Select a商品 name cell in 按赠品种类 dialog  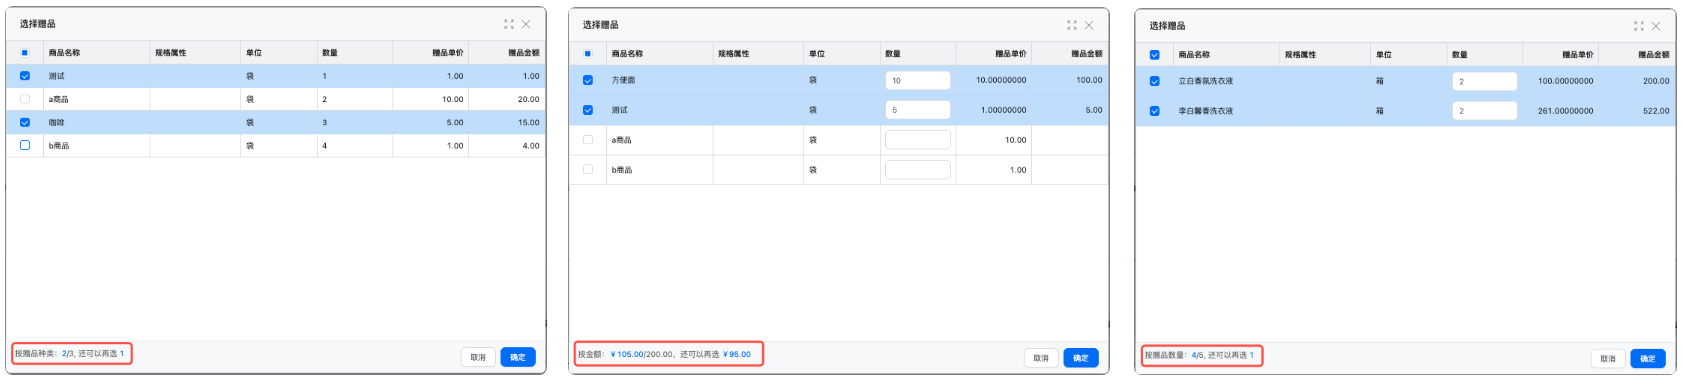click(x=97, y=99)
